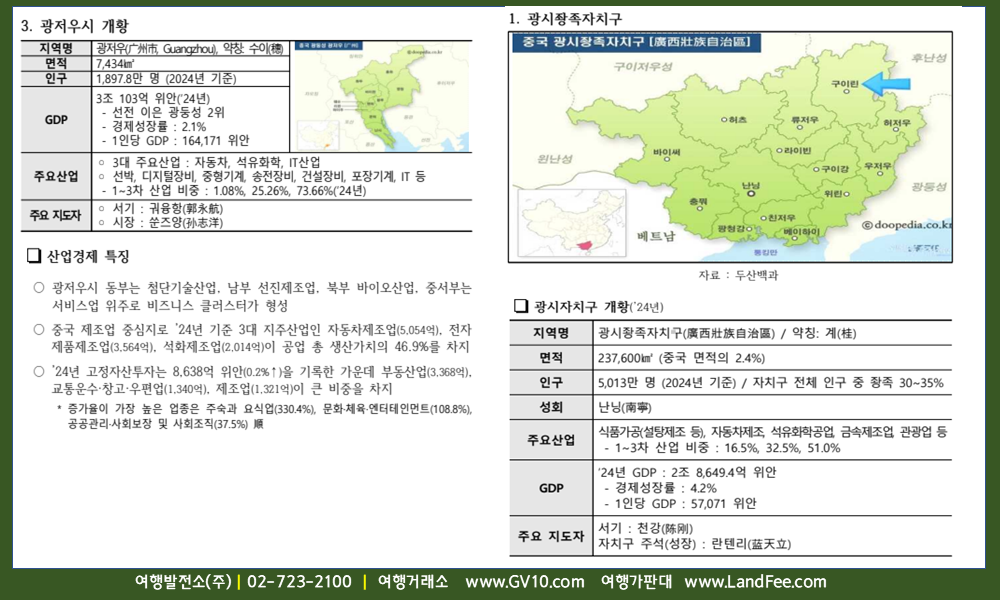This screenshot has width=1000, height=600.
Task: Click the square bullet before 광시자치구 개황
Action: pyautogui.click(x=521, y=306)
